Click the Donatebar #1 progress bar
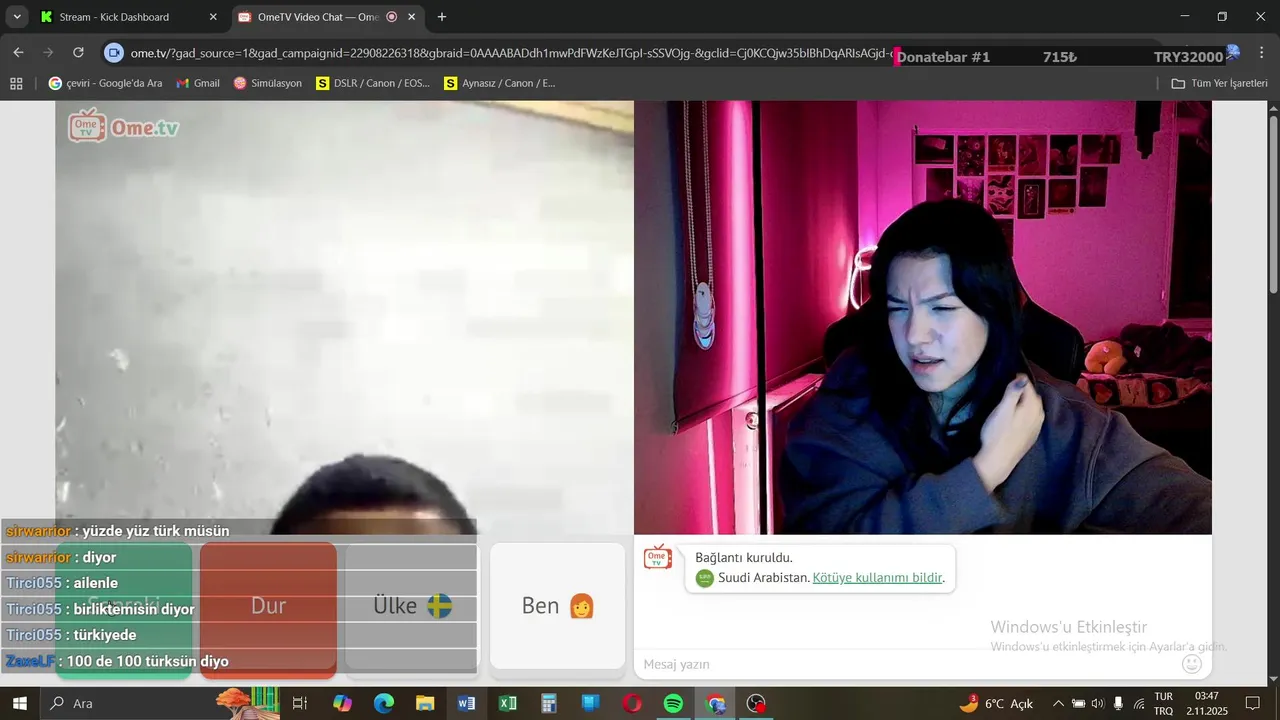Image resolution: width=1280 pixels, height=720 pixels. 1060,57
